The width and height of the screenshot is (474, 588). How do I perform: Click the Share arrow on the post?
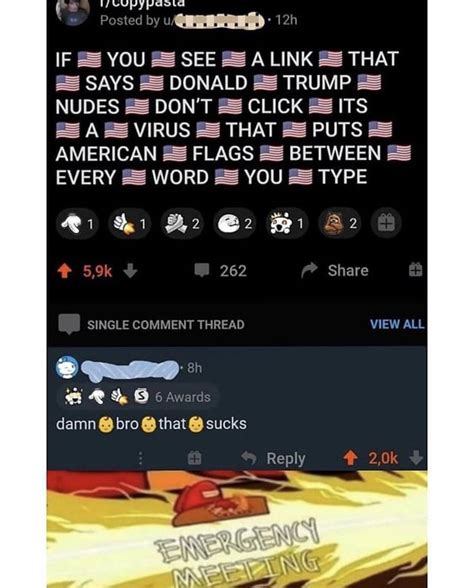click(309, 270)
